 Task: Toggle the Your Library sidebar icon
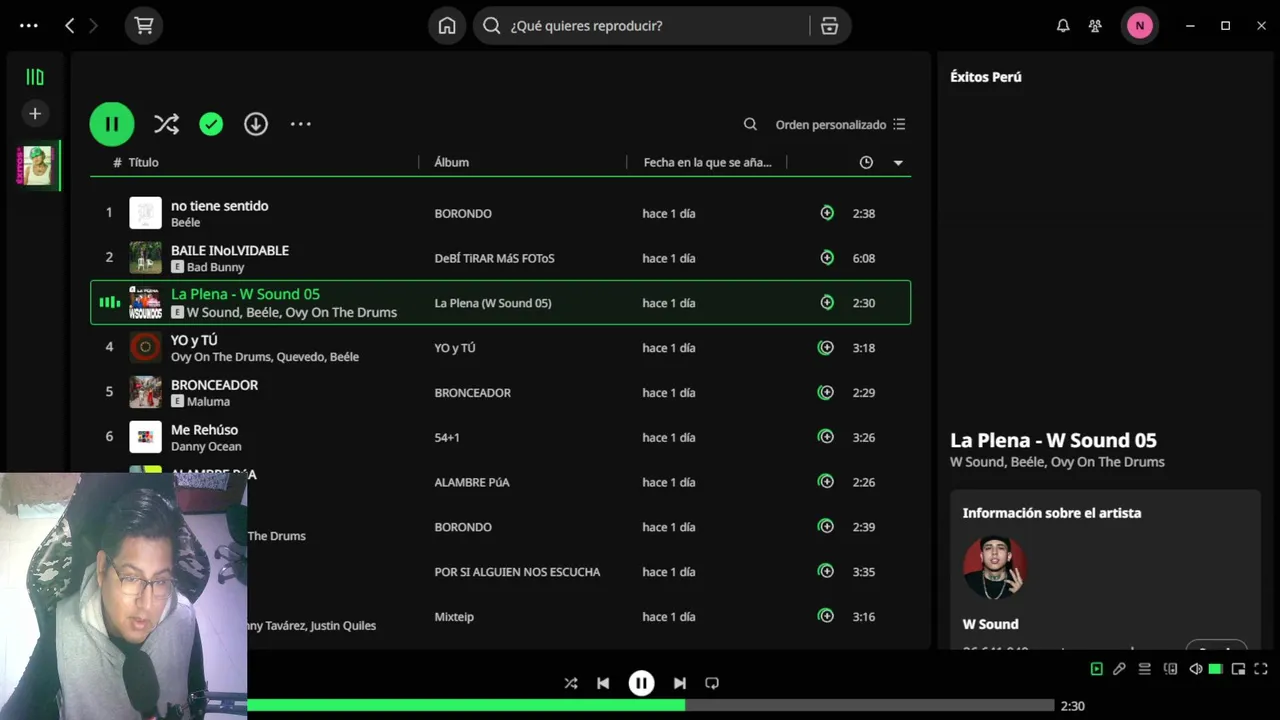(35, 77)
